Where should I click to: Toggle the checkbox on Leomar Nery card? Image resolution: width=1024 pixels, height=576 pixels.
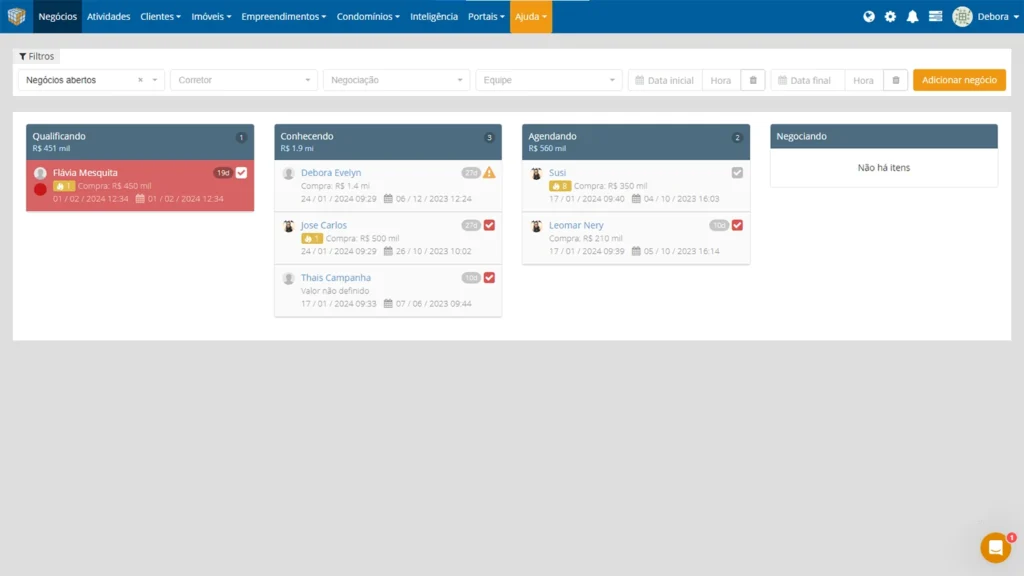click(737, 225)
